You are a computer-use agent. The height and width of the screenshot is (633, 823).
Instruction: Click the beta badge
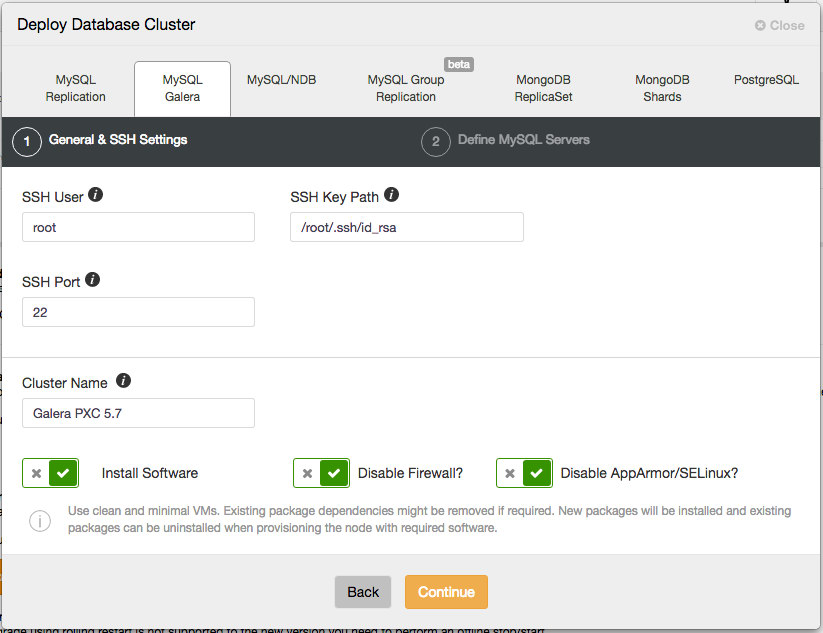459,64
